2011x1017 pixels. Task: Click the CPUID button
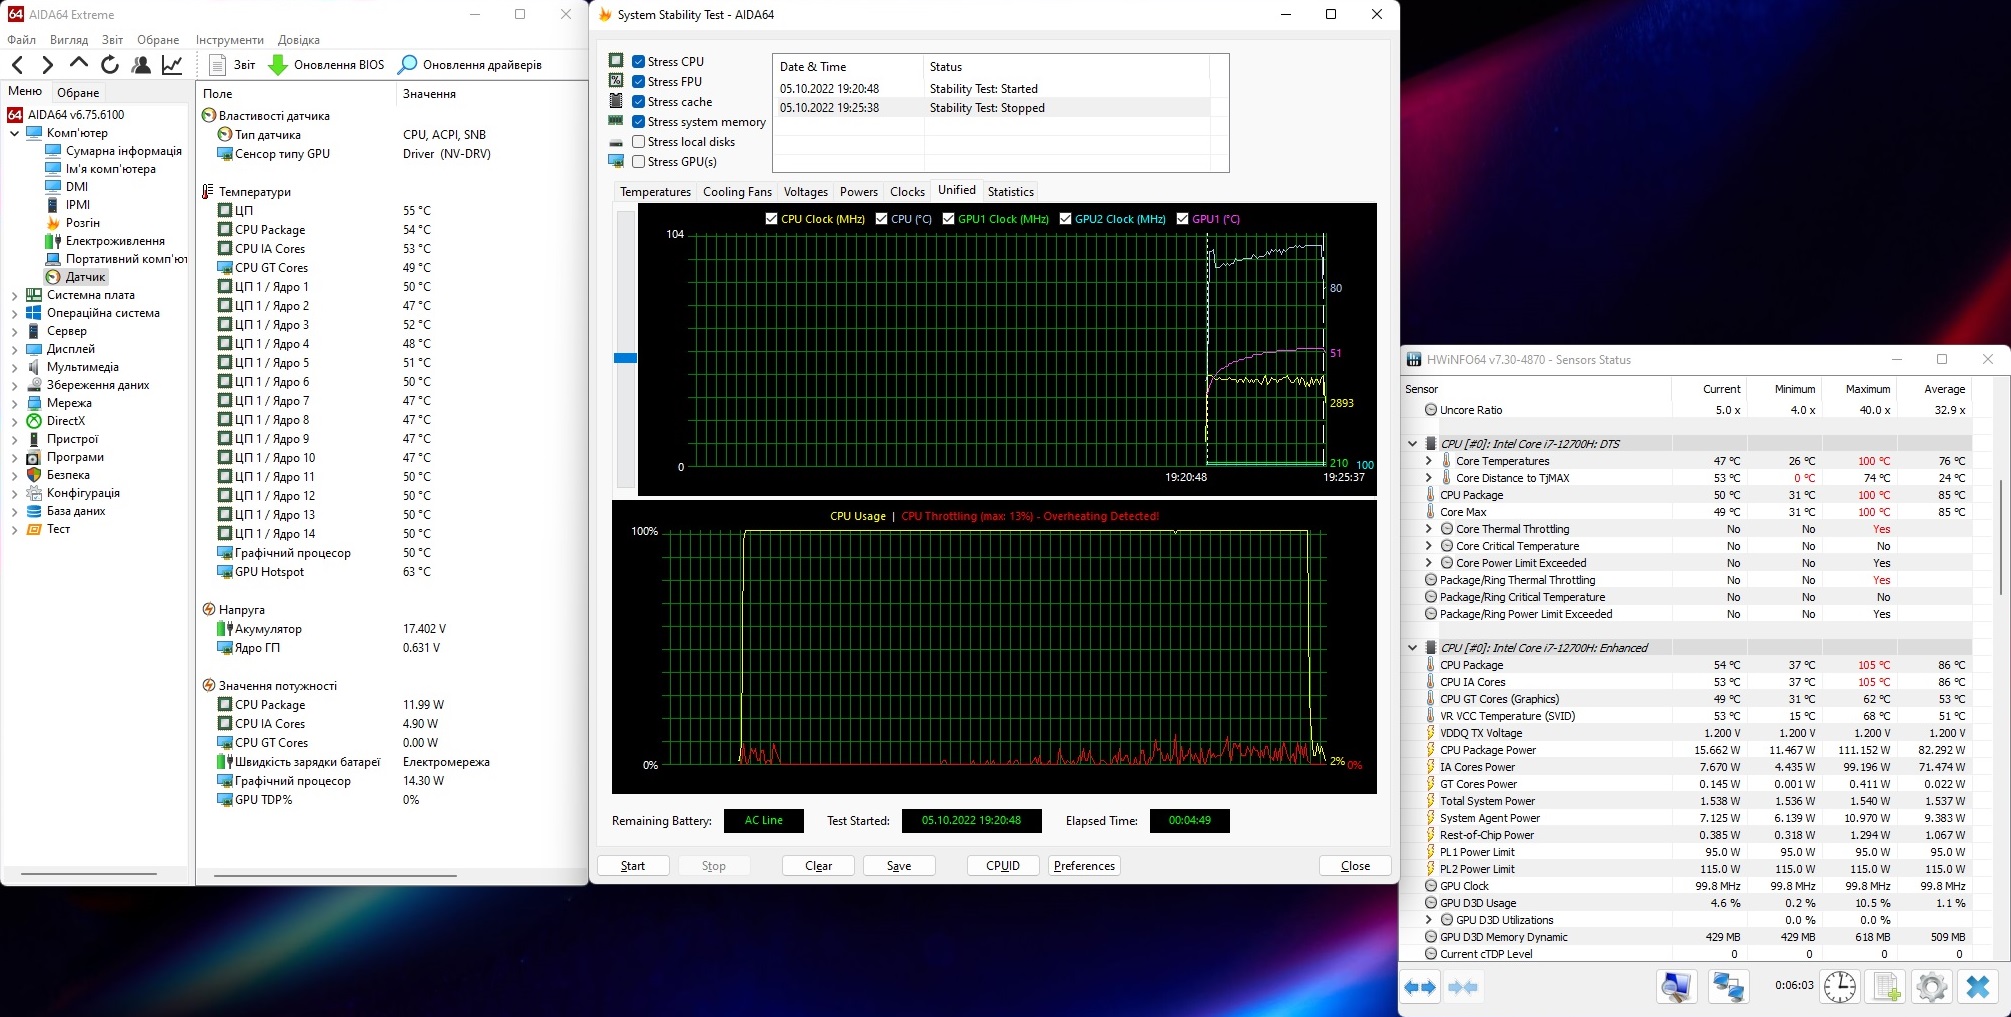1003,866
